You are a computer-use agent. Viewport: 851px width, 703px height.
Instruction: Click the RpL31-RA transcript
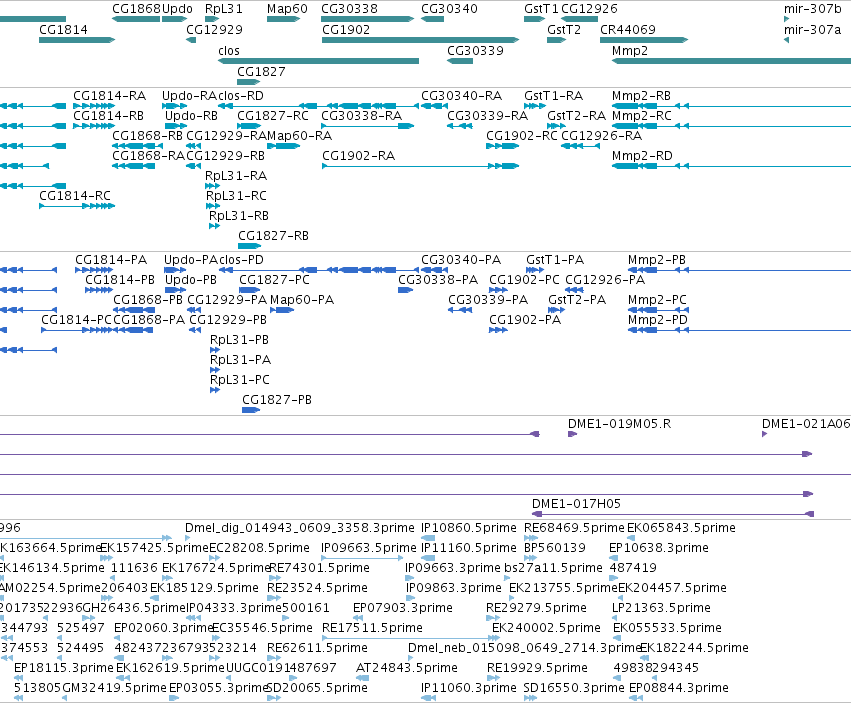pos(212,186)
